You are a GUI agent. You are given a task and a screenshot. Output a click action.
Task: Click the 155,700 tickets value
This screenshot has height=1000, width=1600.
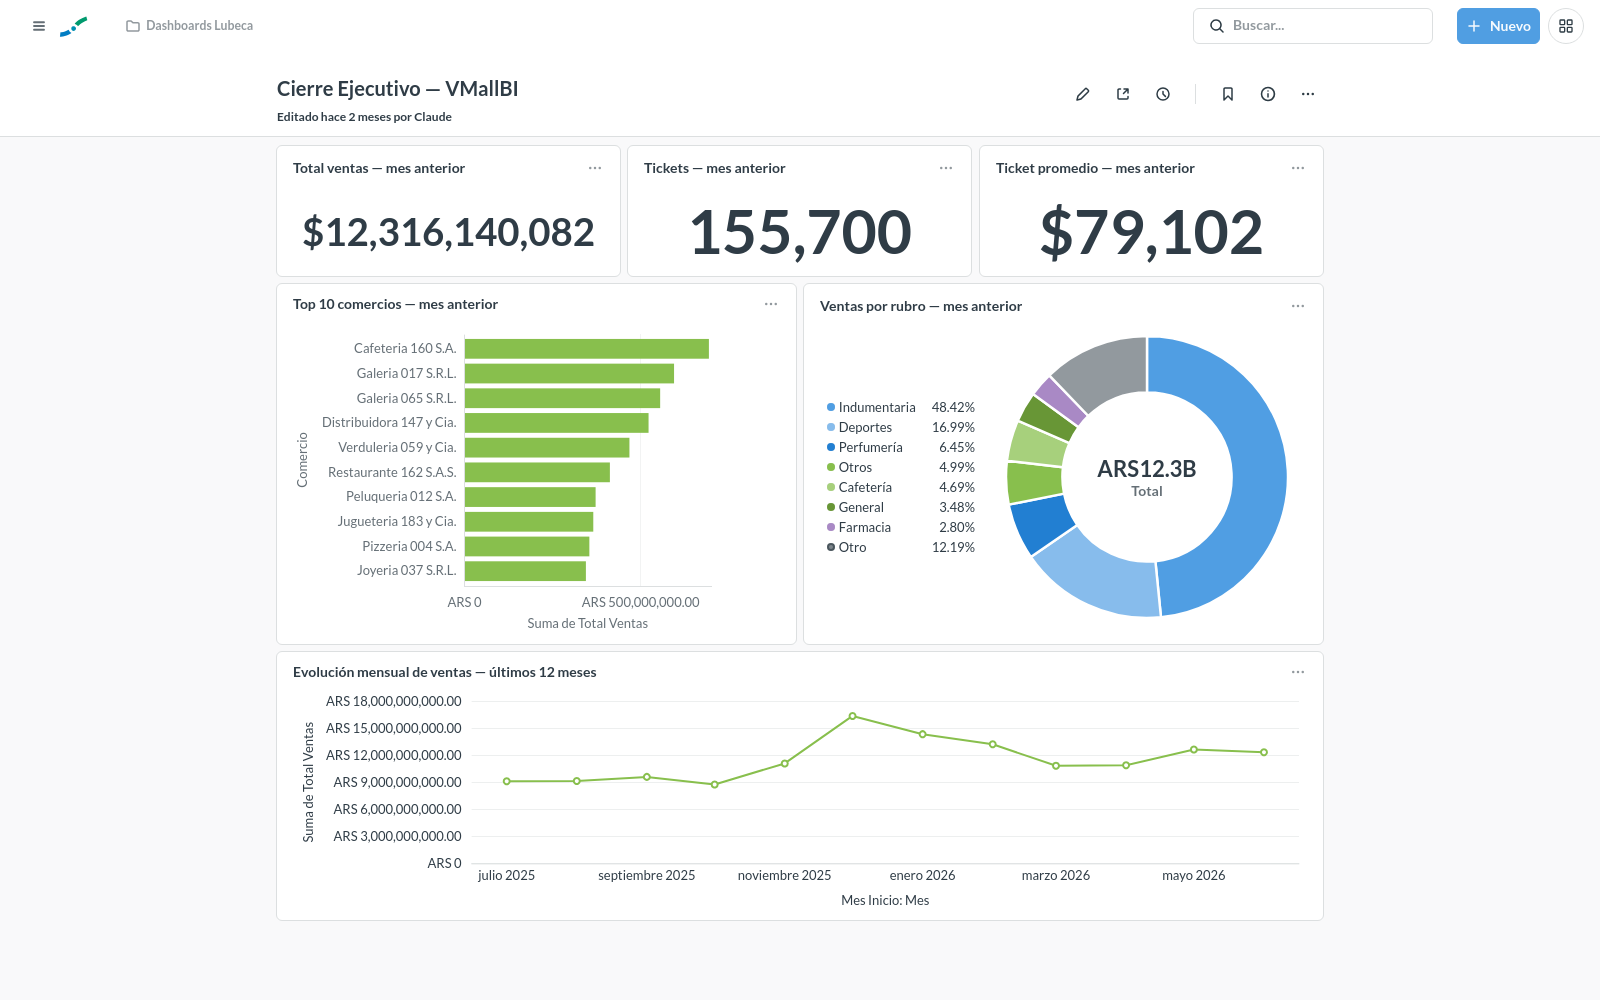[x=800, y=232]
